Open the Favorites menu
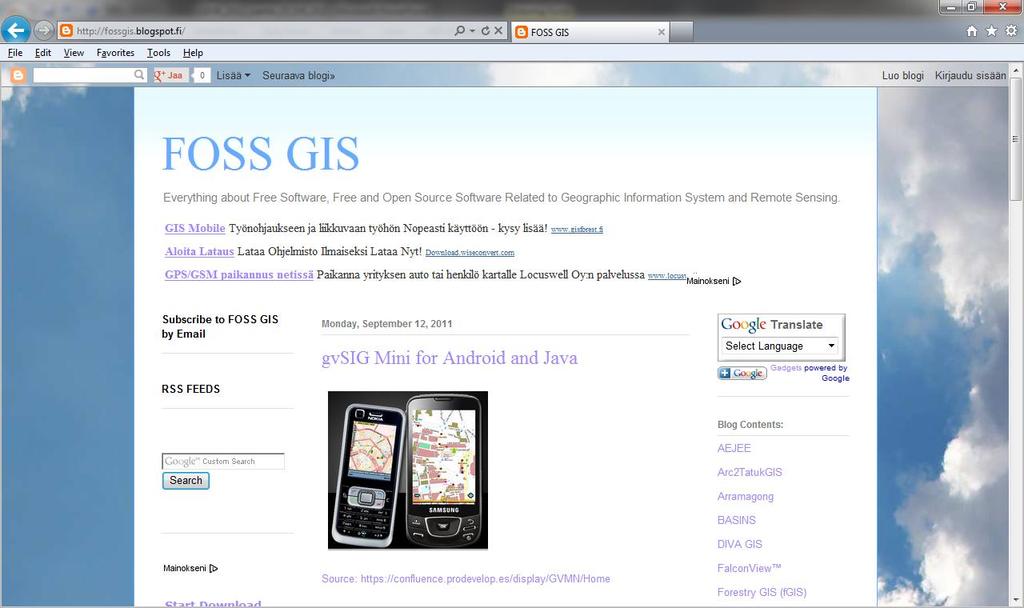1024x608 pixels. 115,53
